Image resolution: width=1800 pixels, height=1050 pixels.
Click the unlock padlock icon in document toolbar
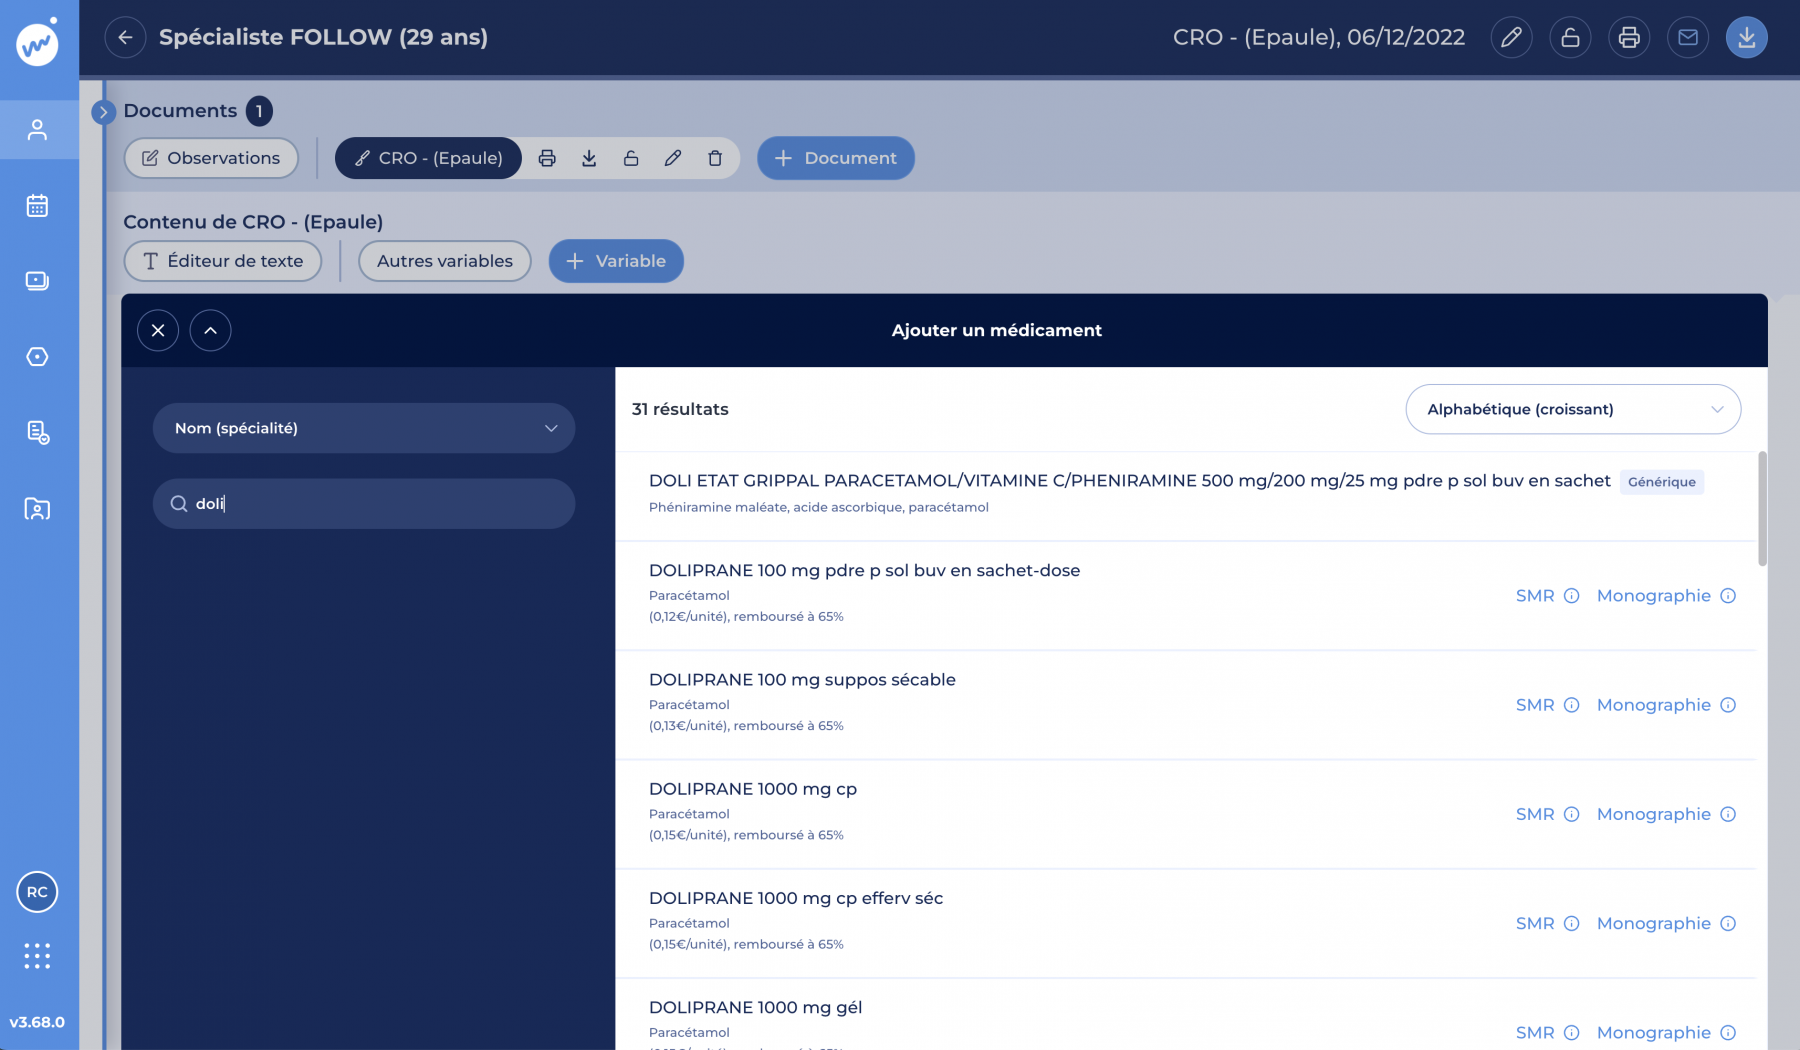point(631,158)
